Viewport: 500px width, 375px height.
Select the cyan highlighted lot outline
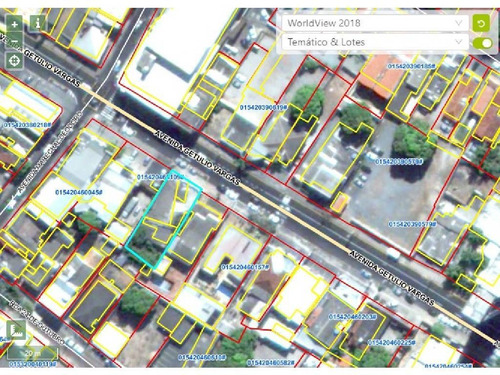pos(163,219)
